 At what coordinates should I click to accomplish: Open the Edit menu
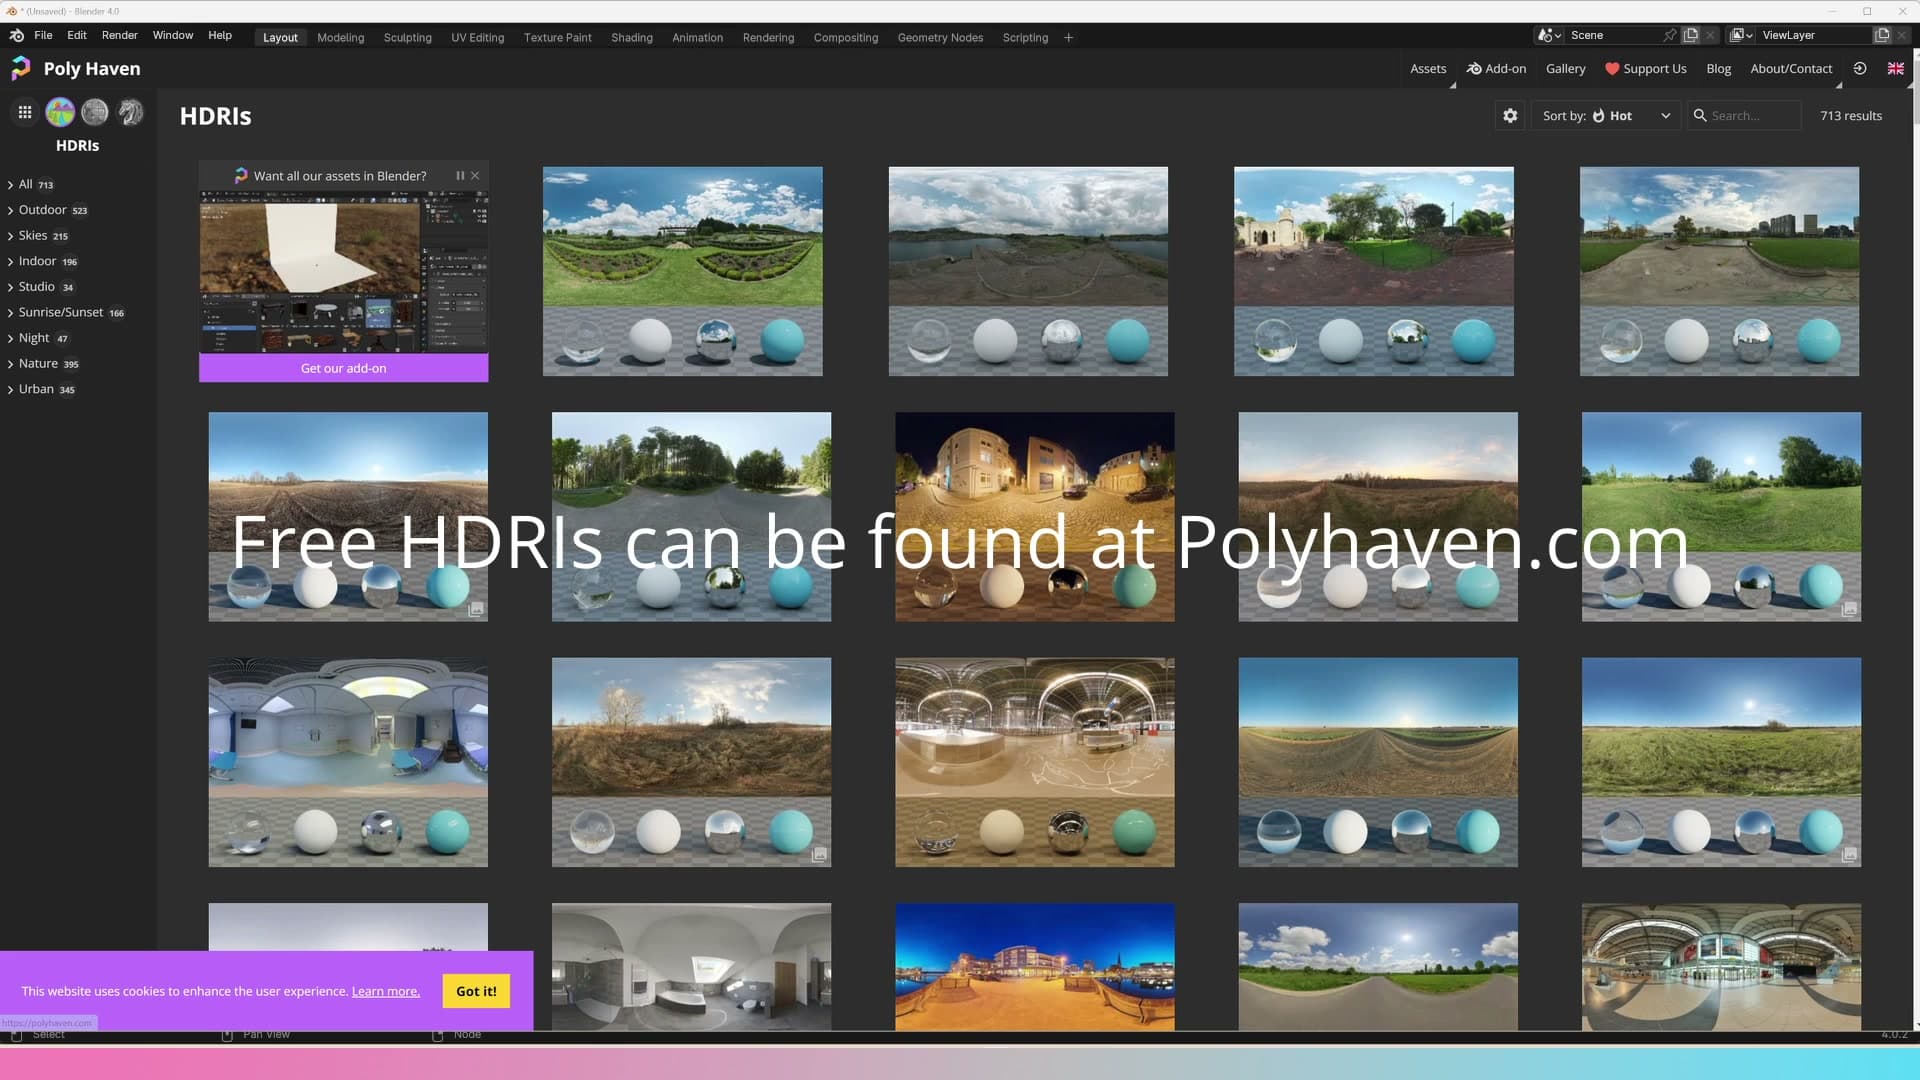click(77, 35)
